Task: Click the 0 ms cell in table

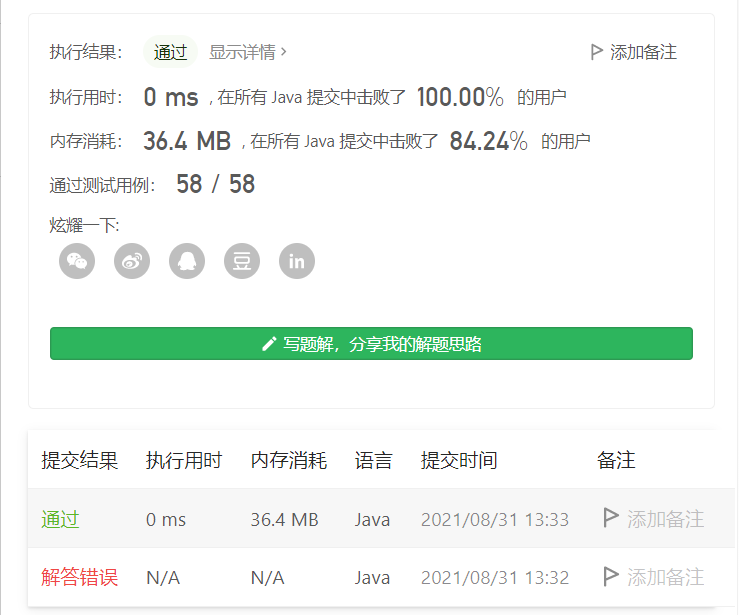Action: (x=166, y=520)
